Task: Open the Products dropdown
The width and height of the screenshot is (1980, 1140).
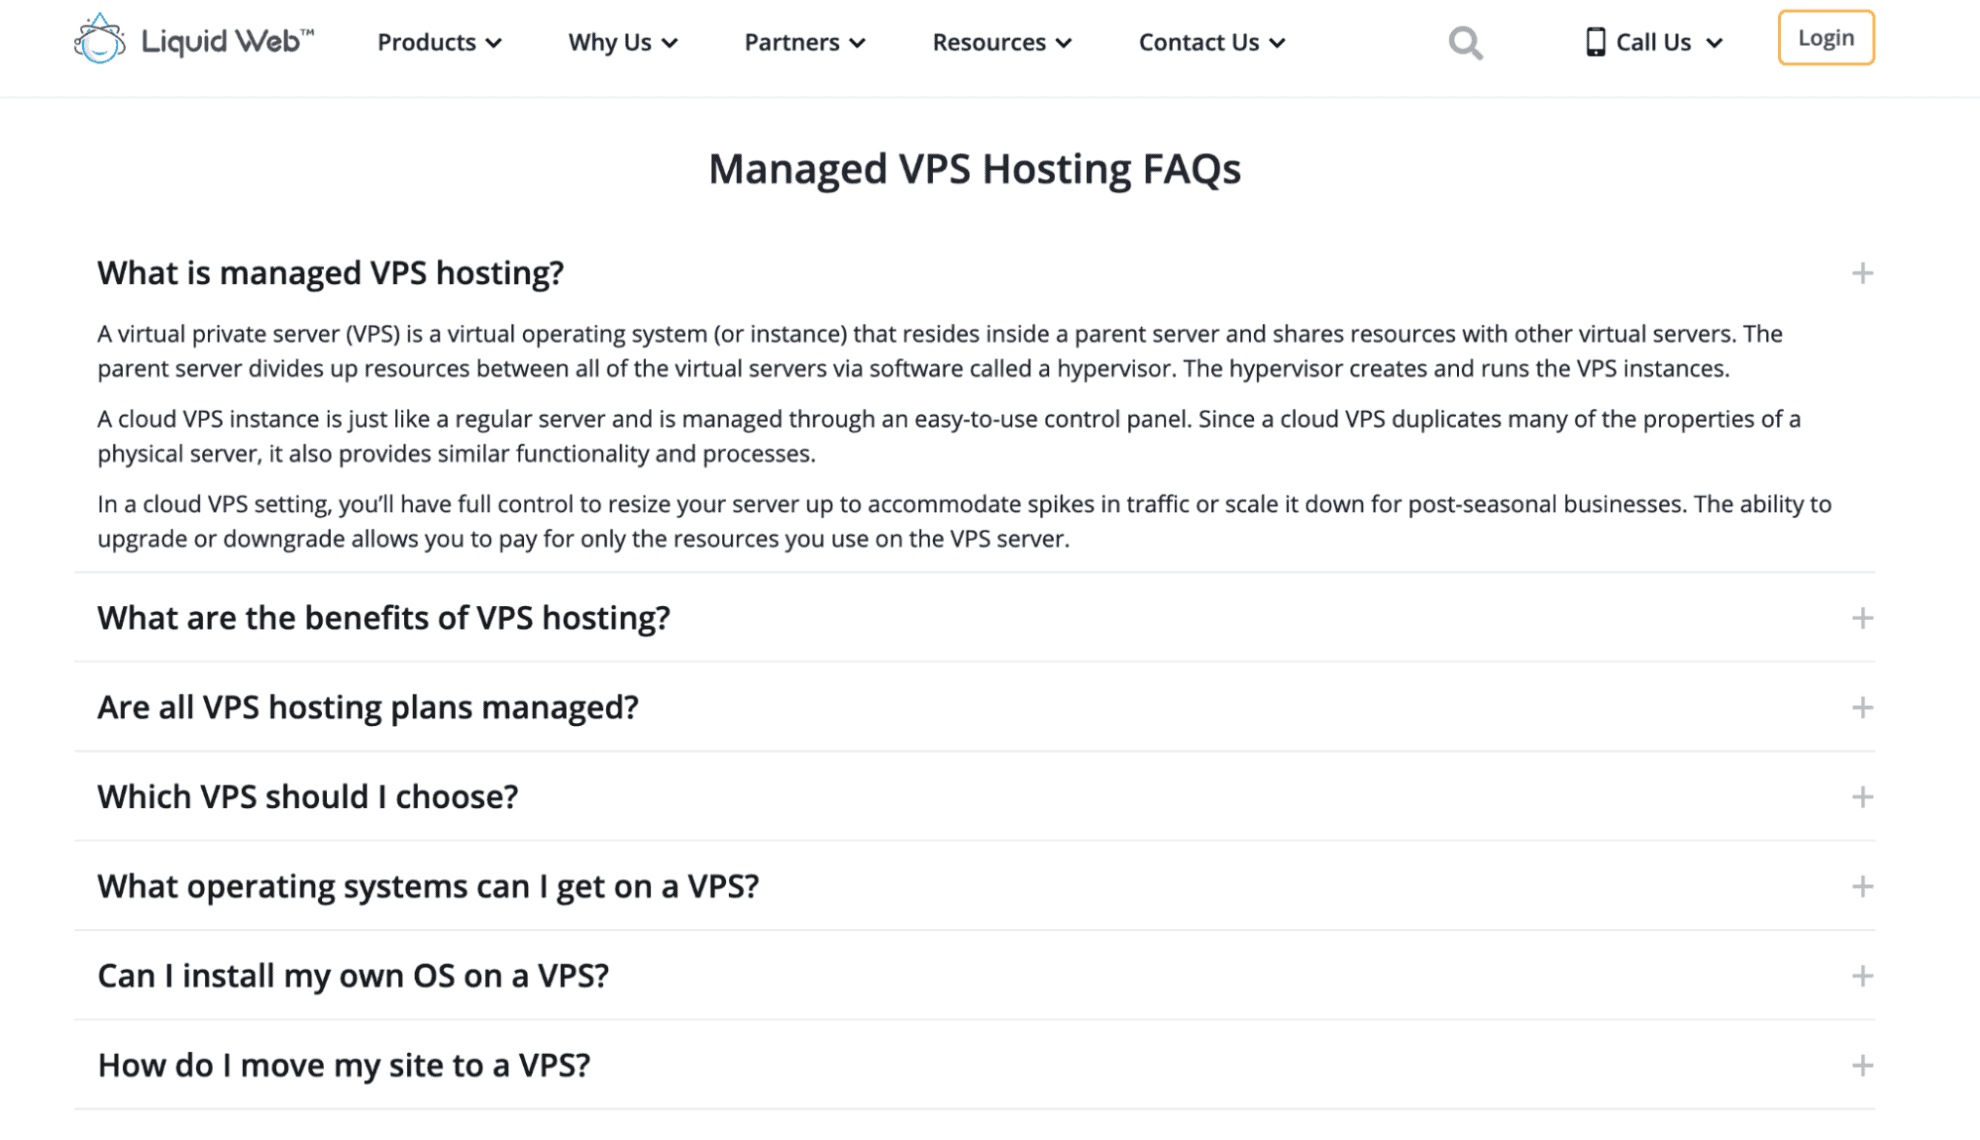Action: (438, 42)
